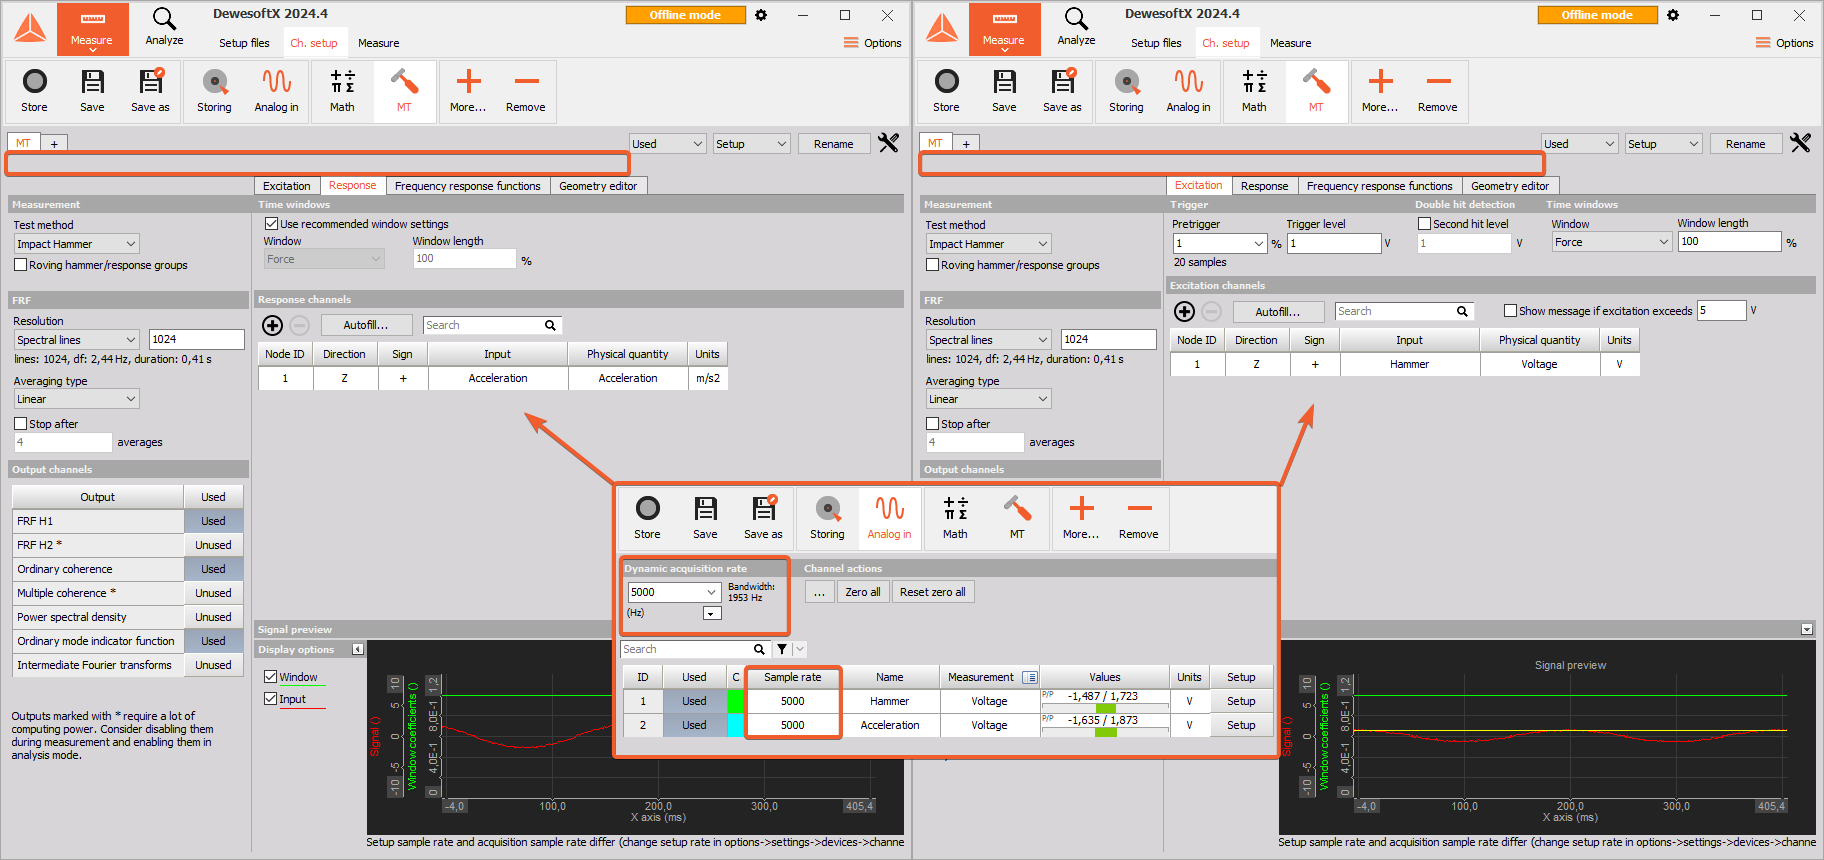Click Save as icon in left window
The width and height of the screenshot is (1824, 860).
(x=150, y=90)
